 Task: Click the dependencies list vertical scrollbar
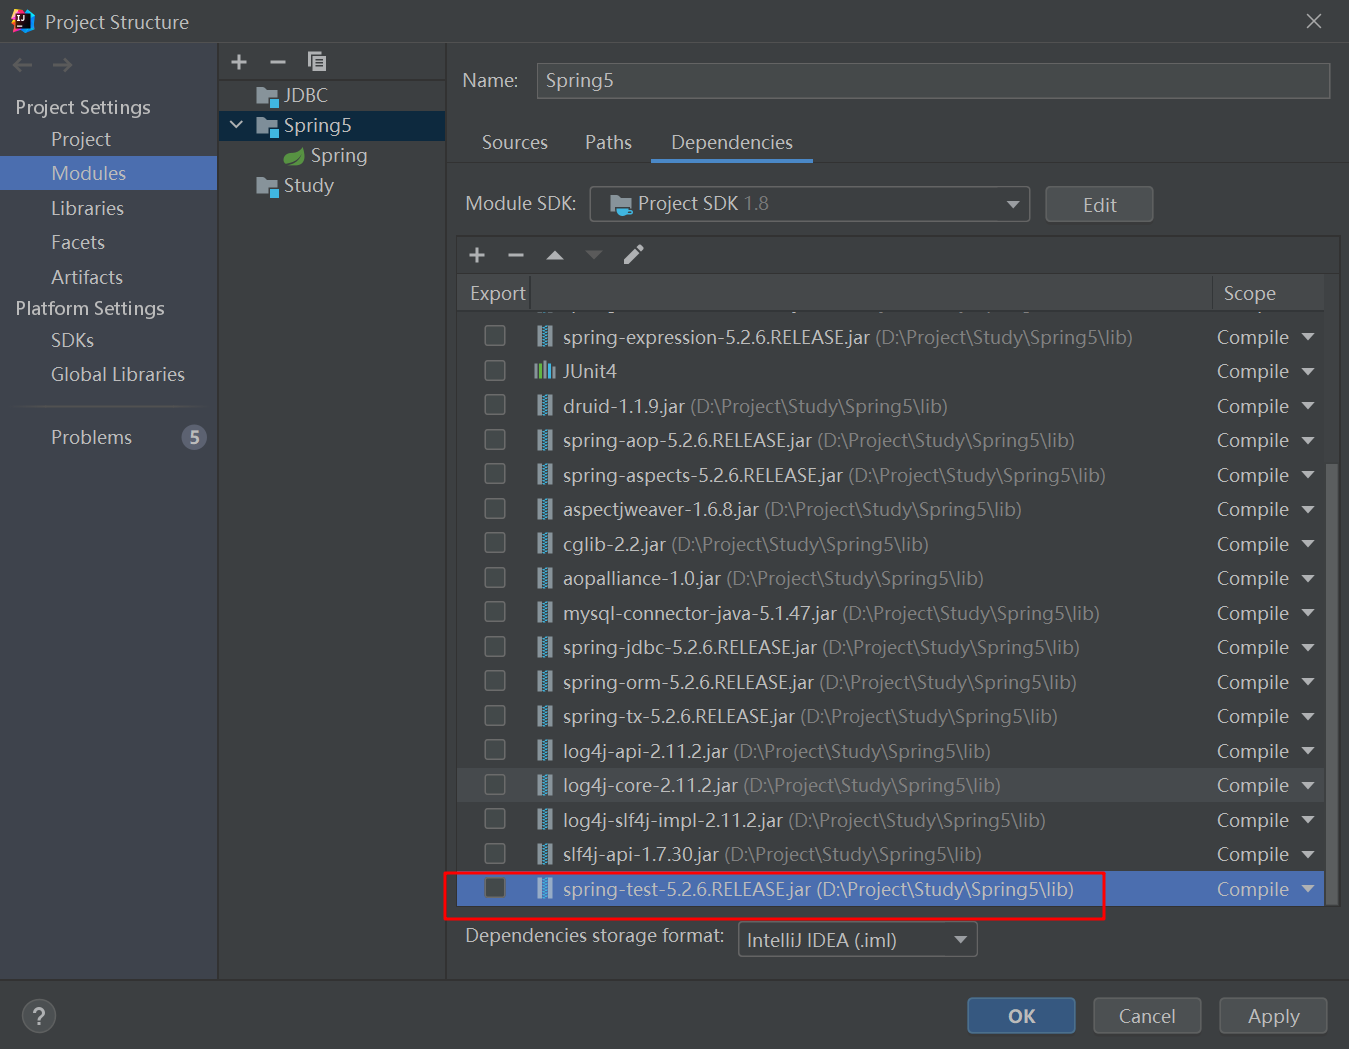tap(1331, 683)
